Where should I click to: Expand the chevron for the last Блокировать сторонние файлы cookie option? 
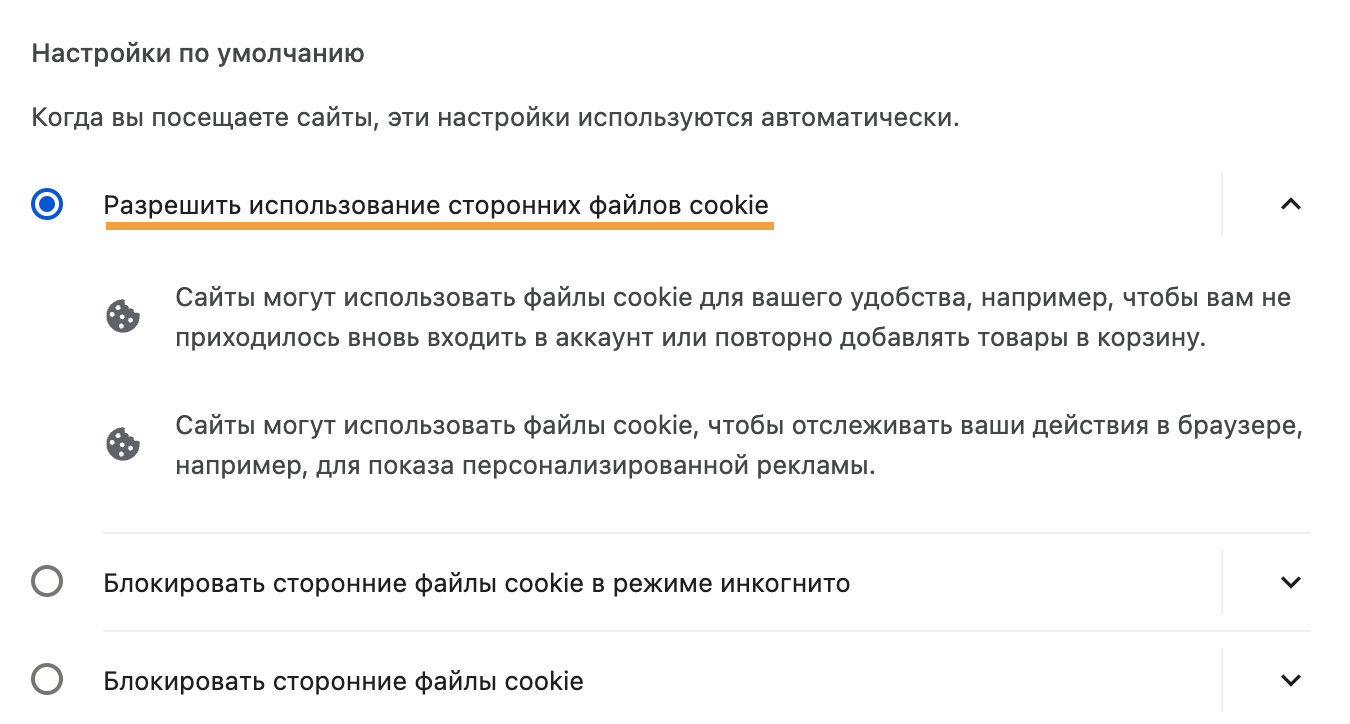(x=1291, y=680)
